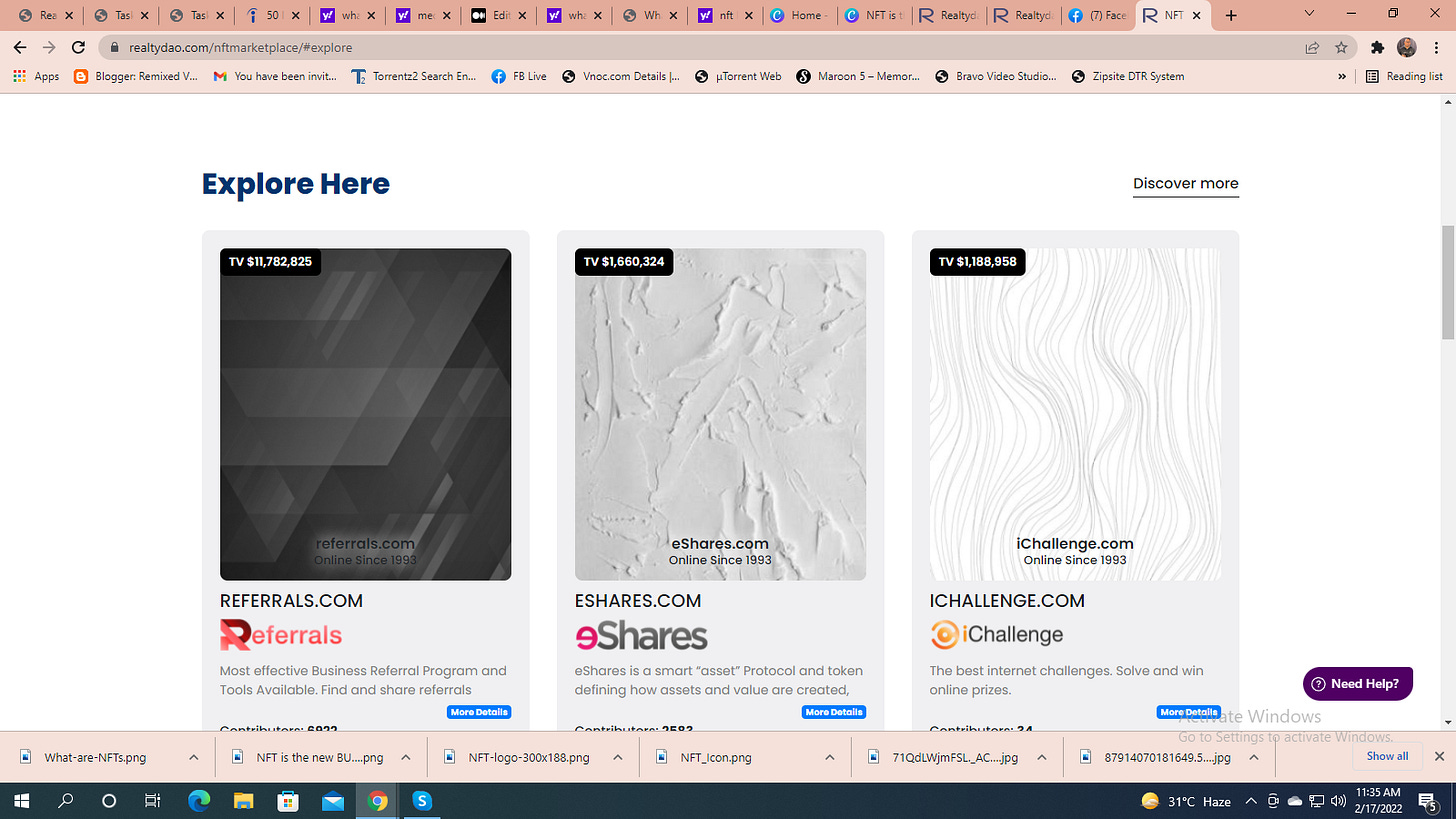Open Reading list
The image size is (1456, 819).
(1404, 76)
